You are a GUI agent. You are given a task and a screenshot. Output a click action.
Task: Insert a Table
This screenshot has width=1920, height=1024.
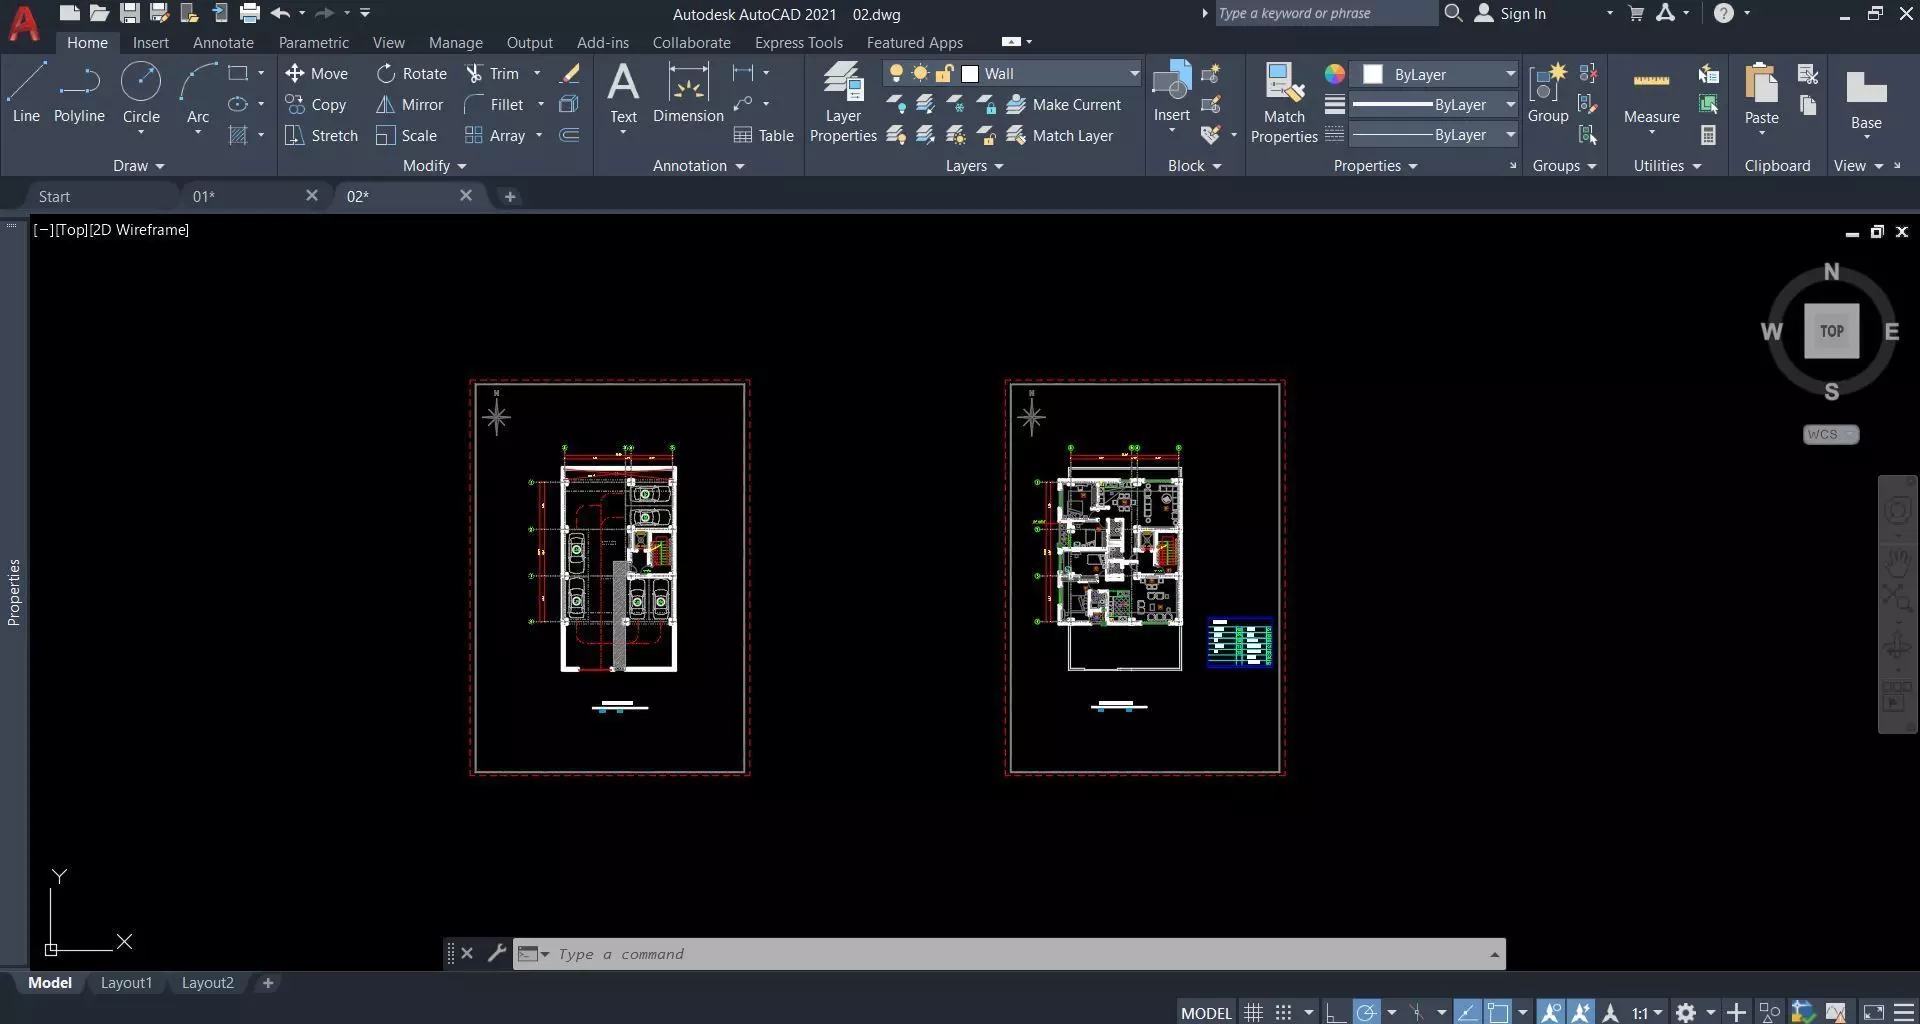[x=763, y=135]
